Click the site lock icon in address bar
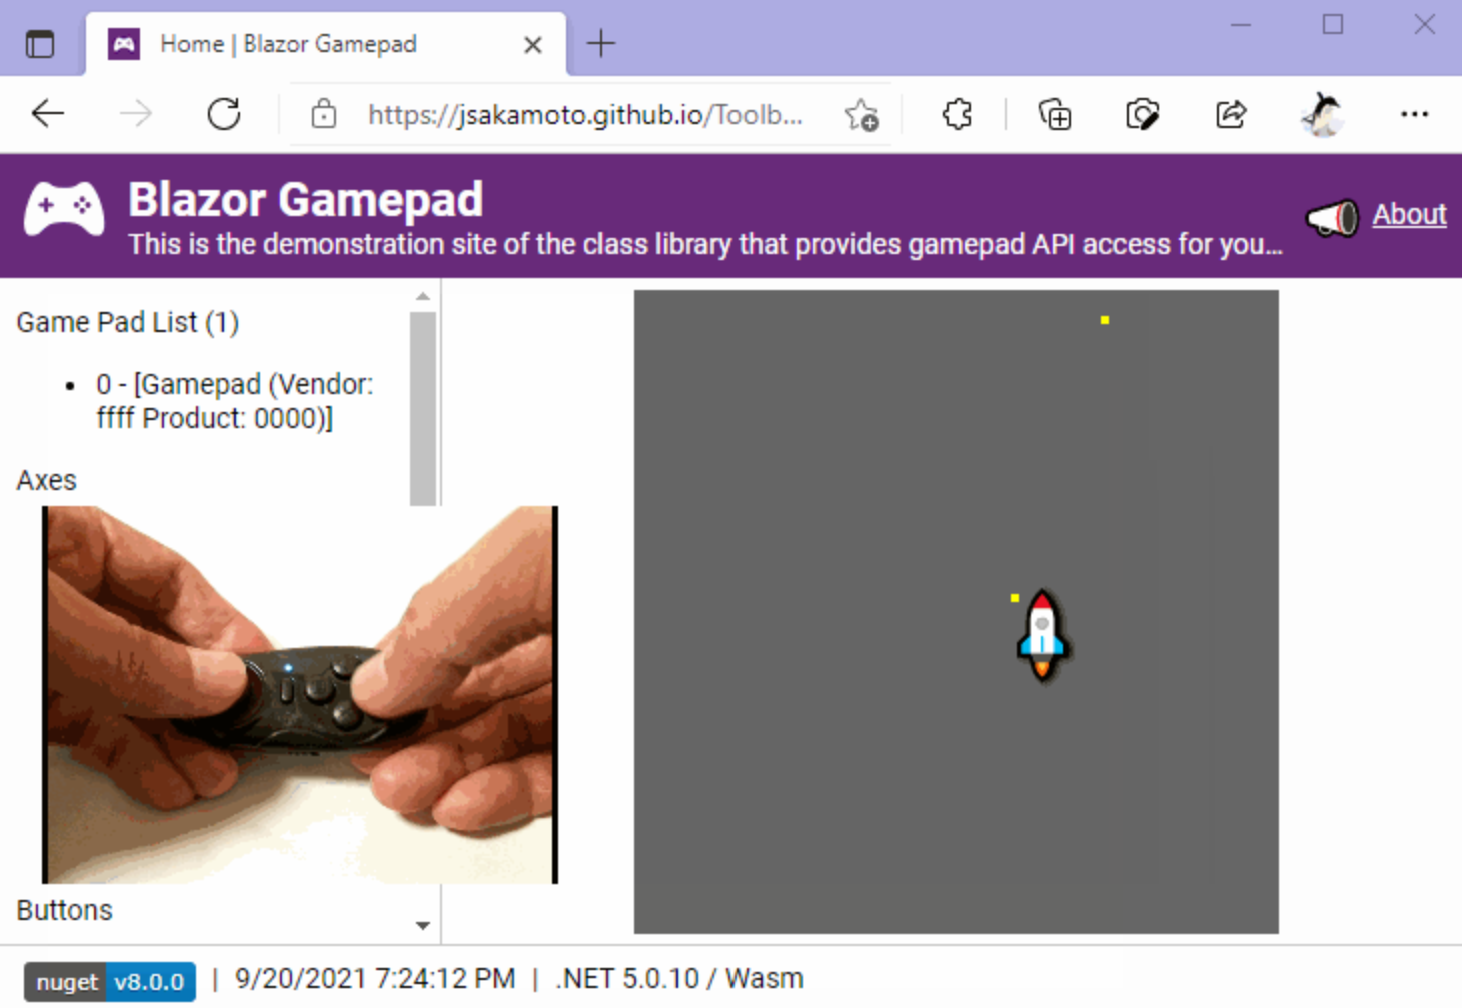This screenshot has height=1008, width=1462. click(323, 114)
